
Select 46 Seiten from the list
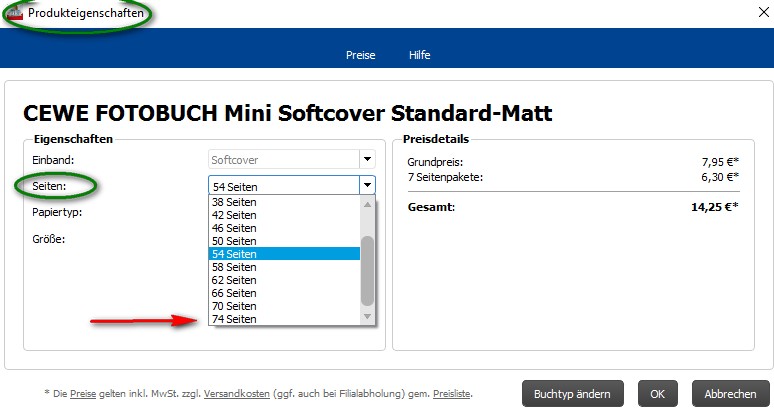tap(284, 228)
